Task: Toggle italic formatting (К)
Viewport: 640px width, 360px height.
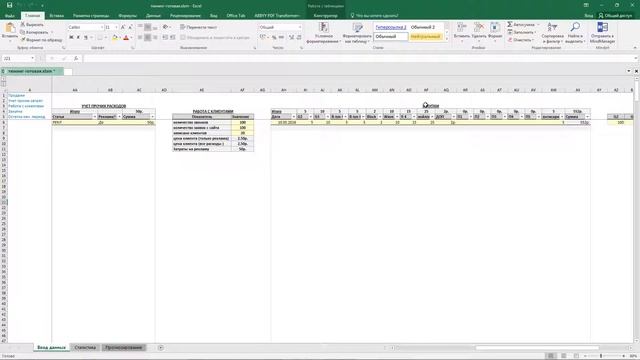Action: click(x=78, y=38)
